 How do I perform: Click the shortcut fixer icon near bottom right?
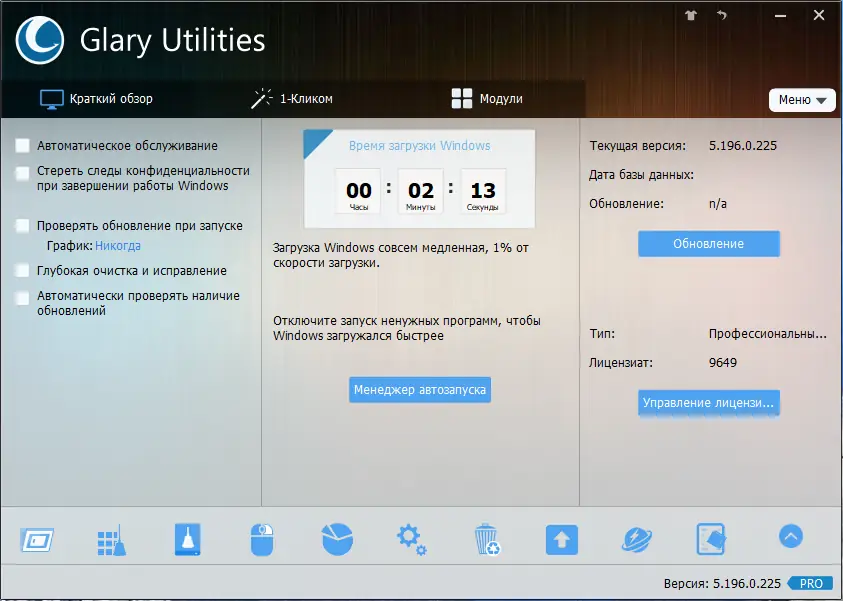point(711,538)
